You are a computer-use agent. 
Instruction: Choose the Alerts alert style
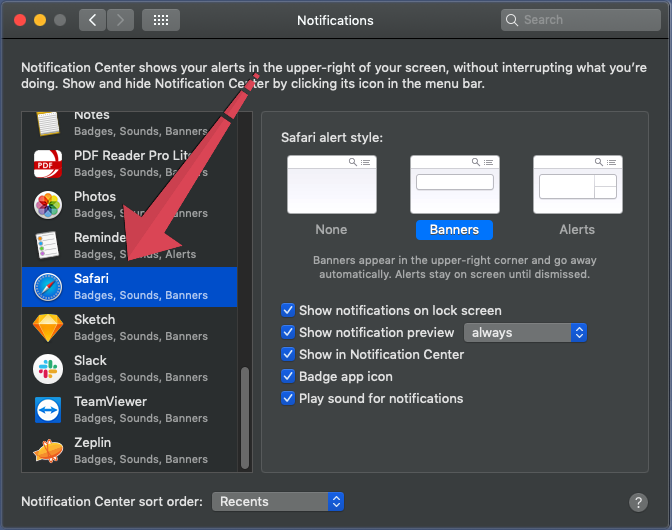coord(577,185)
